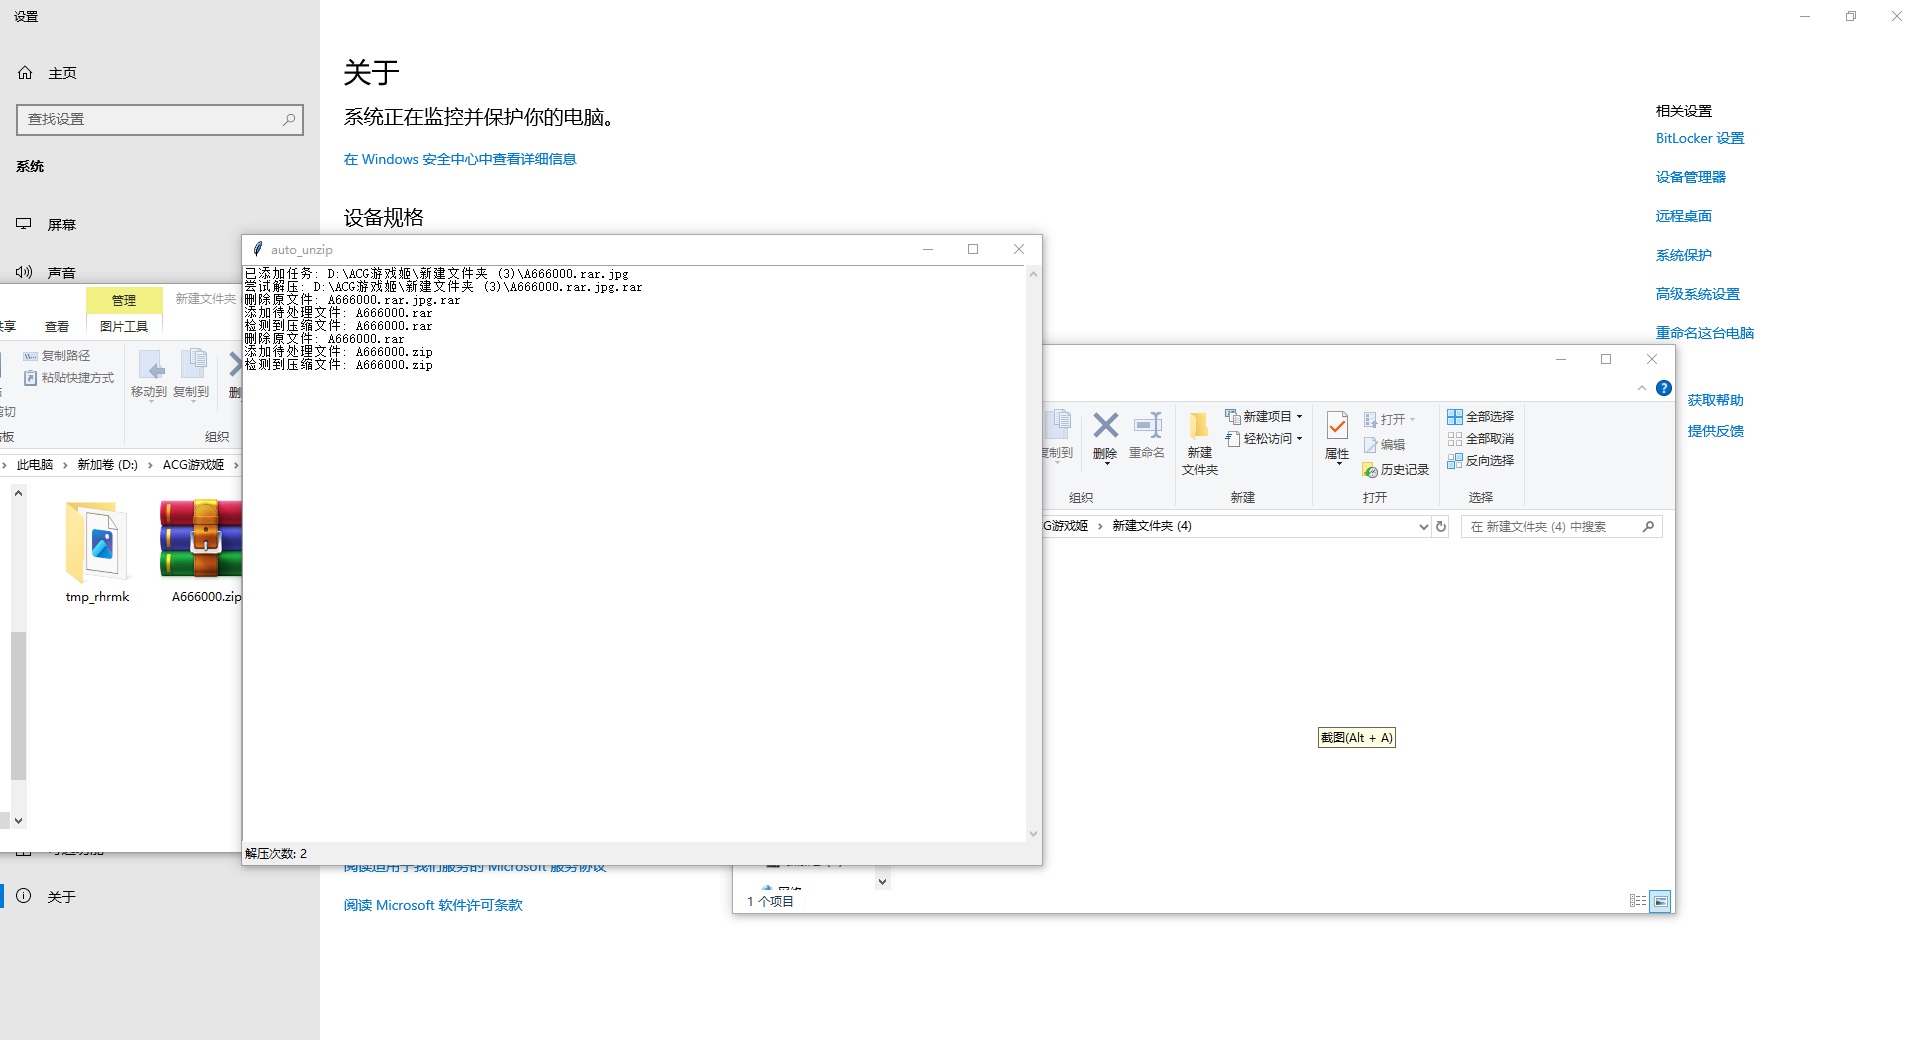Click 全部取消 (Select none) in ribbon
Image resolution: width=1920 pixels, height=1040 pixels.
coord(1481,439)
